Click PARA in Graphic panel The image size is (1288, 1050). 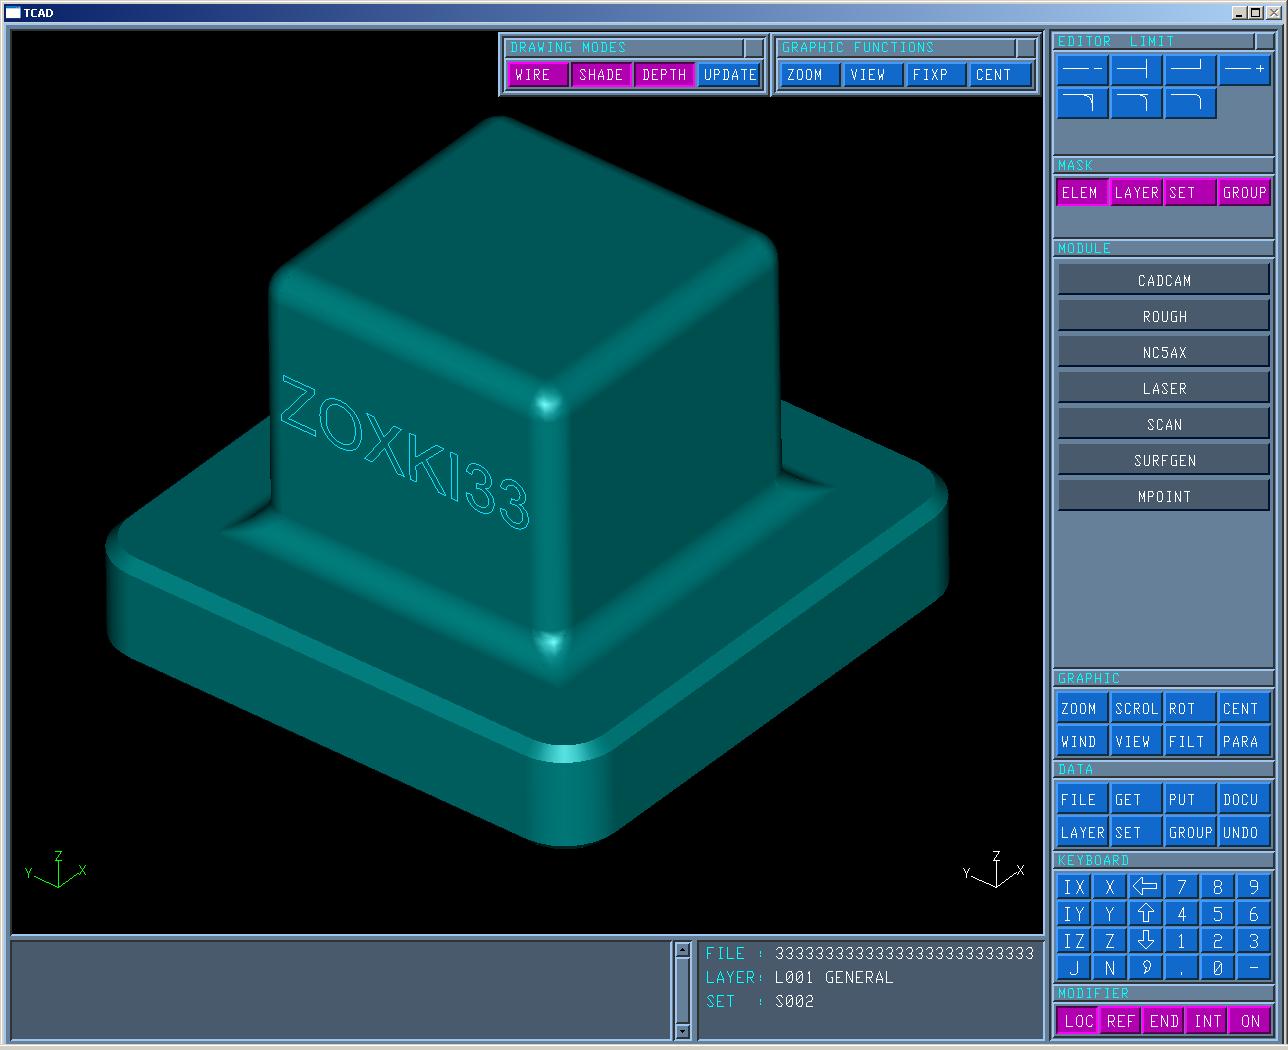pyautogui.click(x=1245, y=742)
